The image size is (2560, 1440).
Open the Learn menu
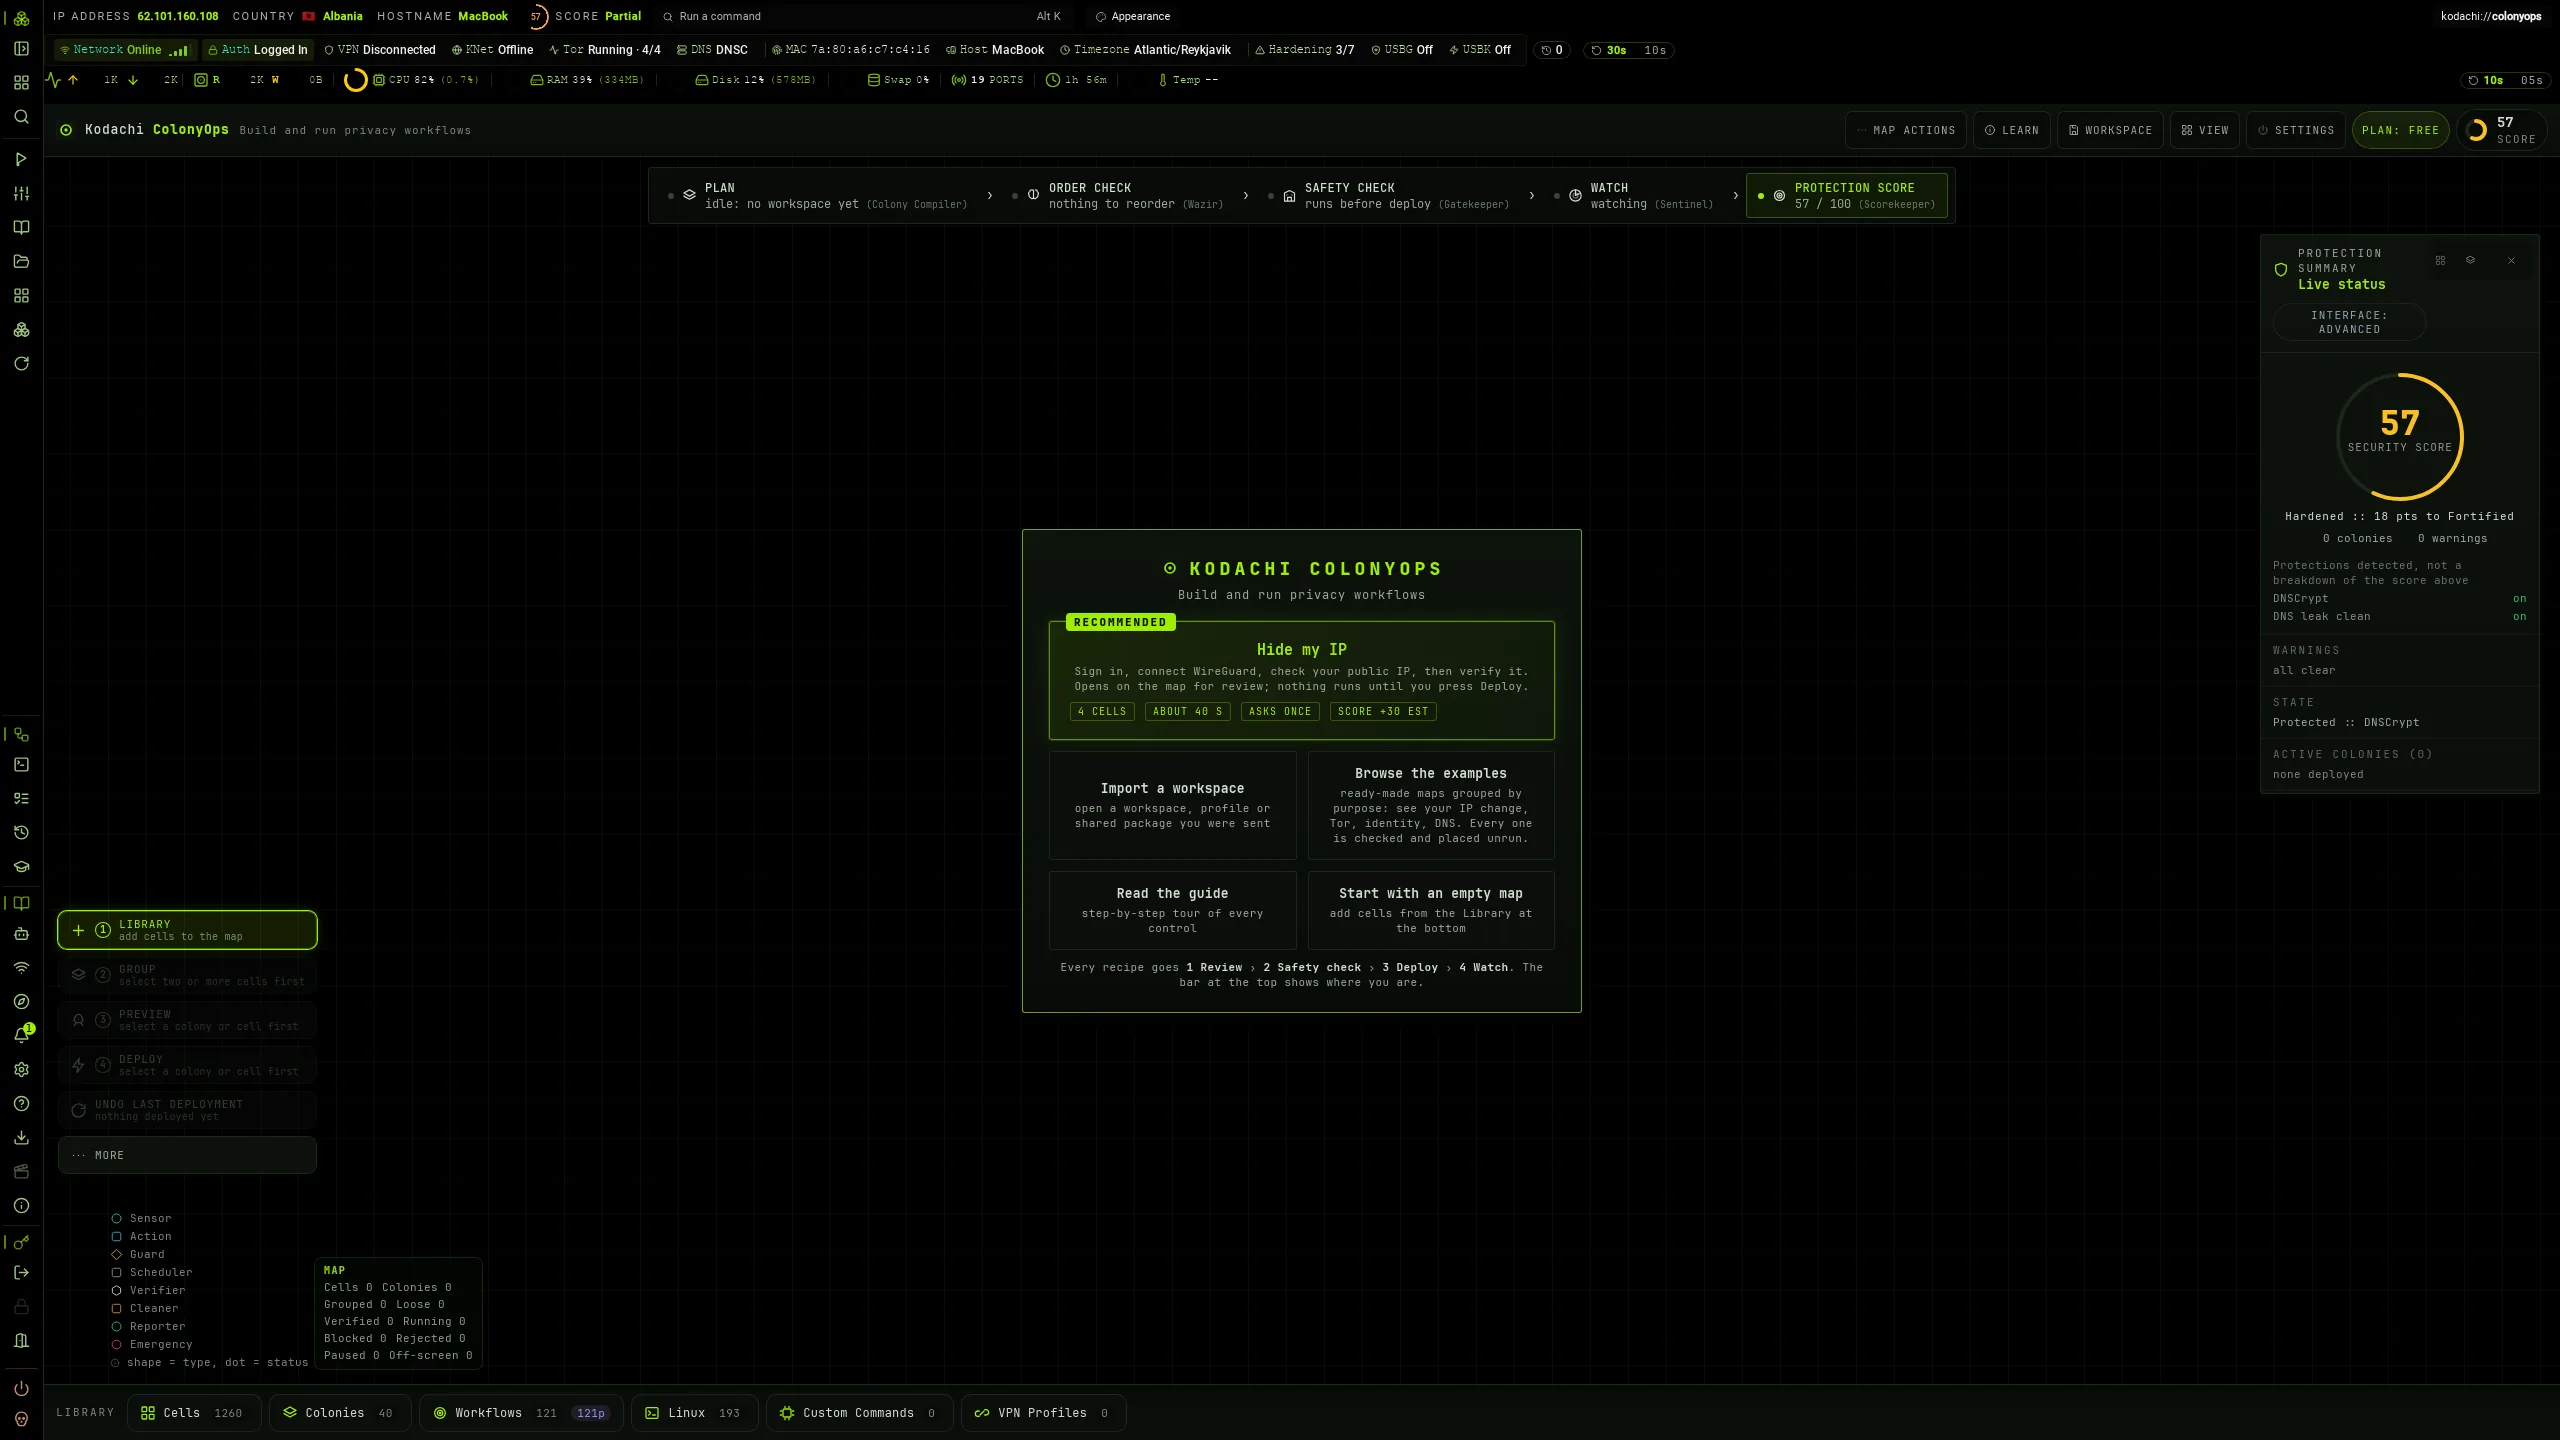2012,130
